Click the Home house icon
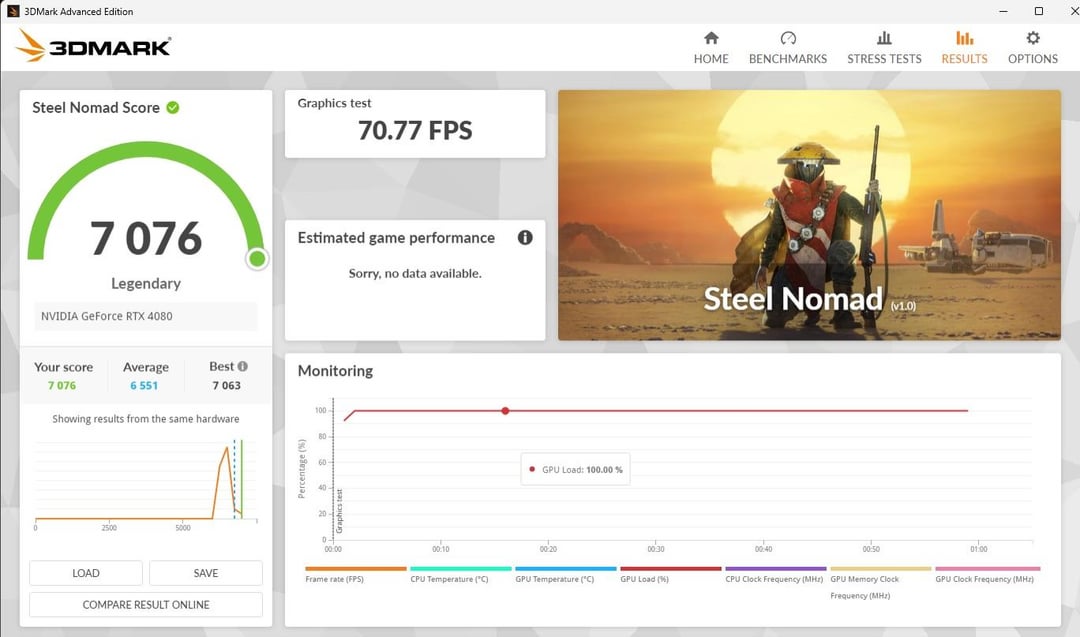1080x637 pixels. 711,38
